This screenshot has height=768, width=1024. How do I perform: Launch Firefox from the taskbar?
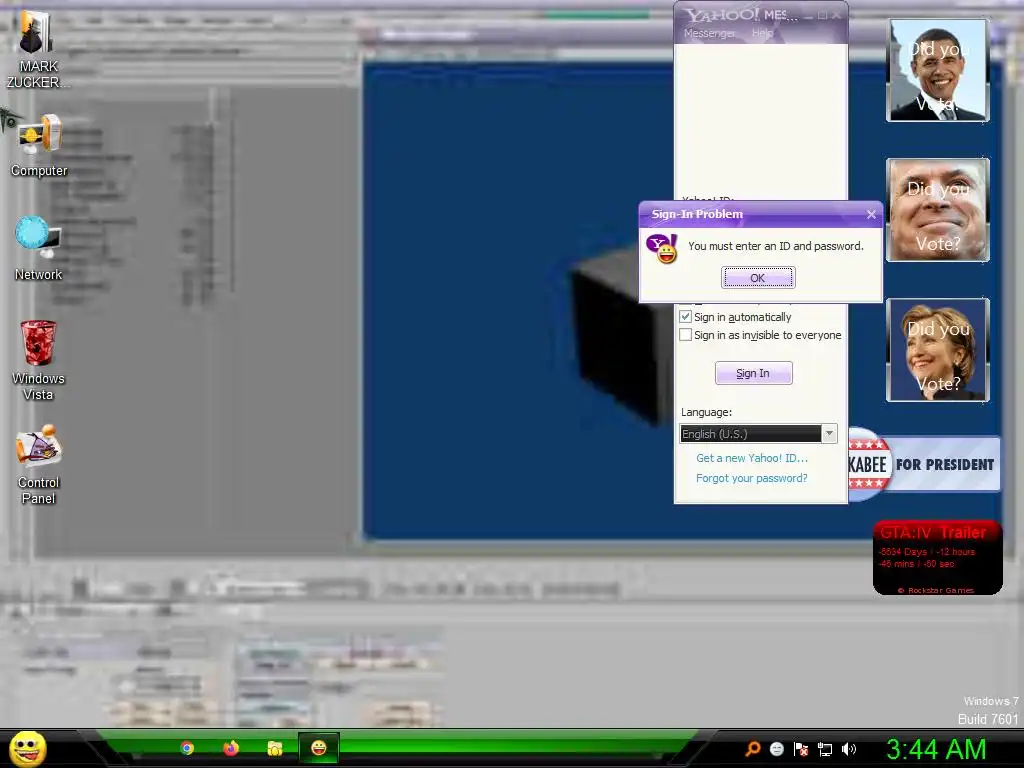[x=231, y=748]
